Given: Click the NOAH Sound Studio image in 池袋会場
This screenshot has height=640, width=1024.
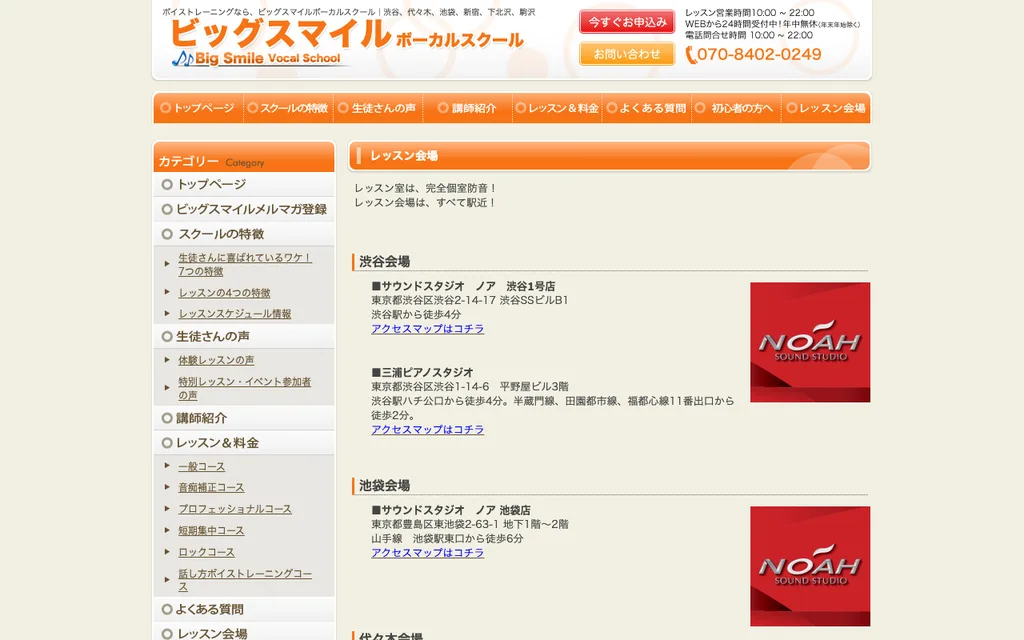Looking at the screenshot, I should tap(810, 566).
